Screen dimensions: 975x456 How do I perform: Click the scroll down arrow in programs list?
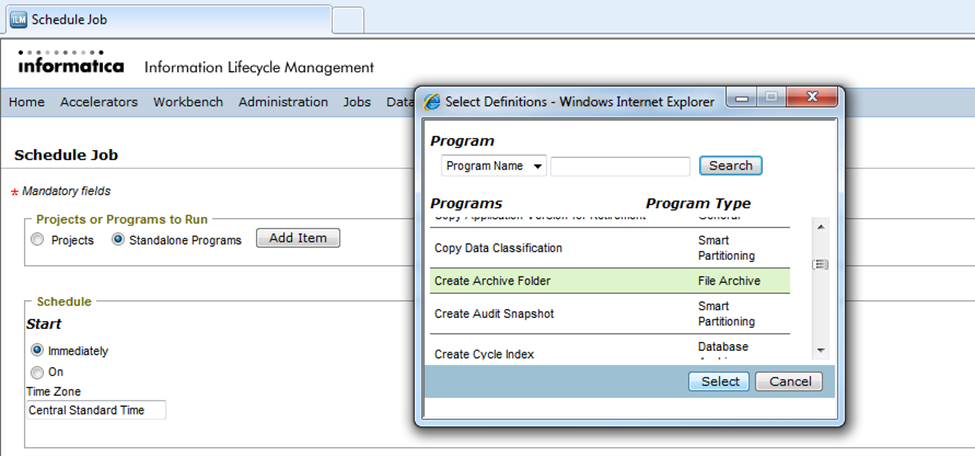click(x=820, y=351)
